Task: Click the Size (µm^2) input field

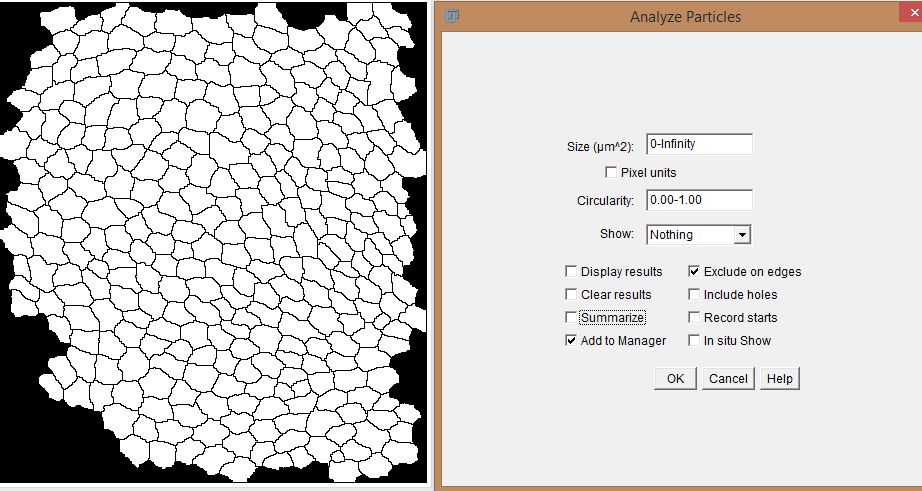Action: pos(699,144)
